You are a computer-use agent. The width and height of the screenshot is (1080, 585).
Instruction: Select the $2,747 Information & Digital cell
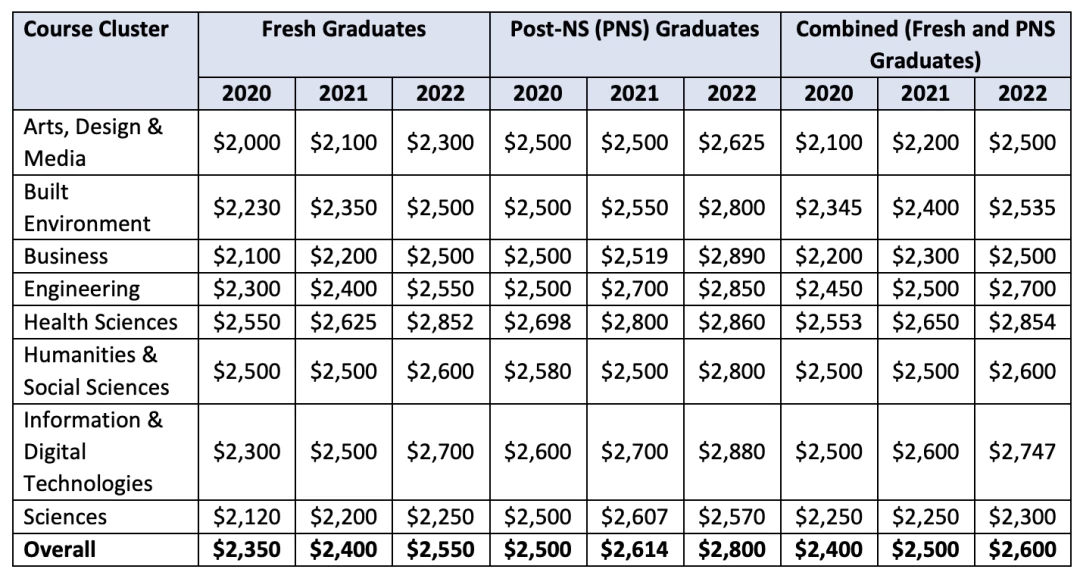pyautogui.click(x=1023, y=452)
